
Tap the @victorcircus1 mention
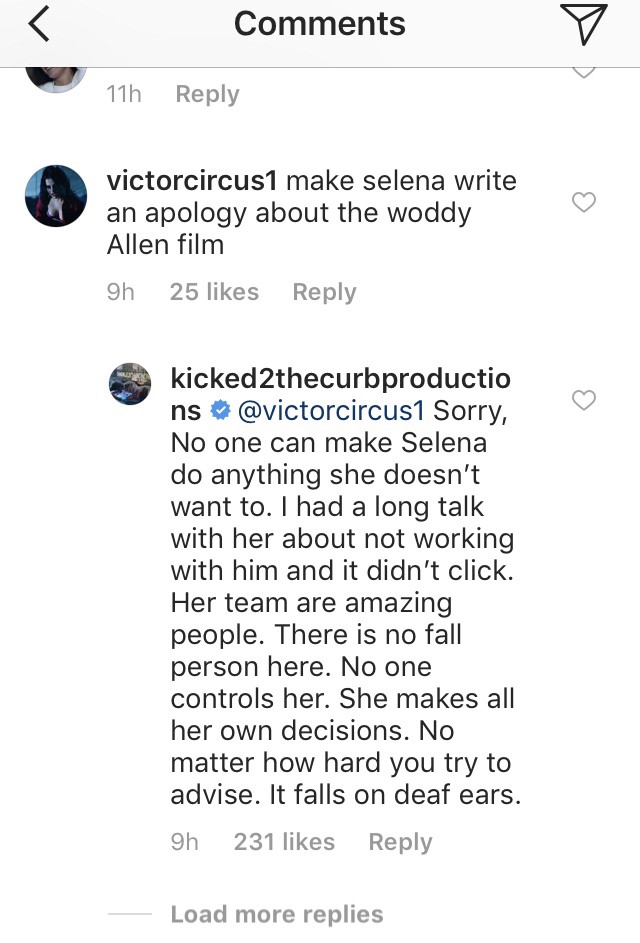click(330, 410)
